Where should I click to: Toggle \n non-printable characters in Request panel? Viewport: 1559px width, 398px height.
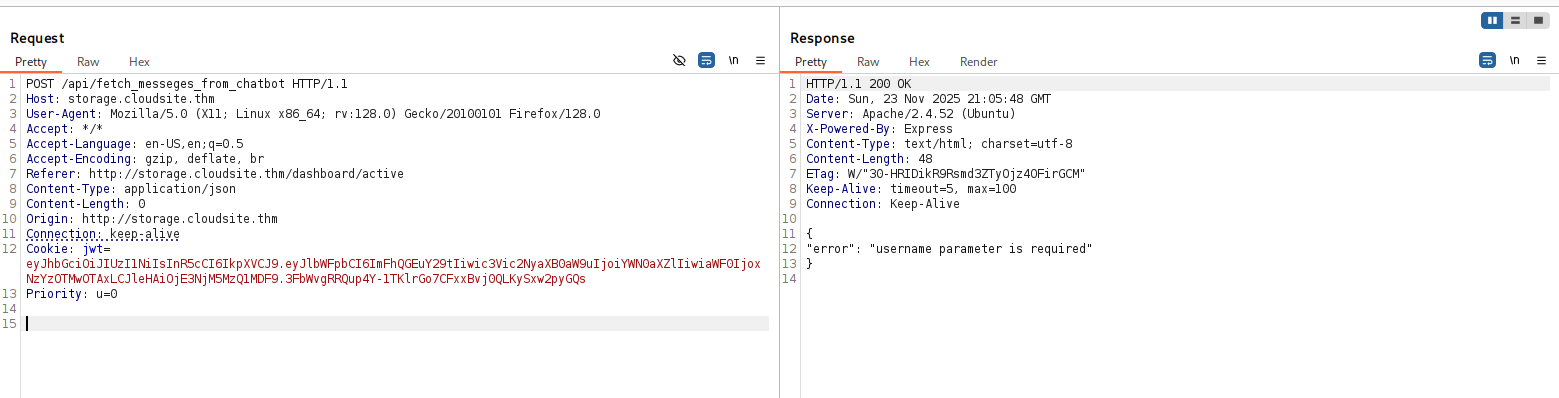[x=734, y=61]
